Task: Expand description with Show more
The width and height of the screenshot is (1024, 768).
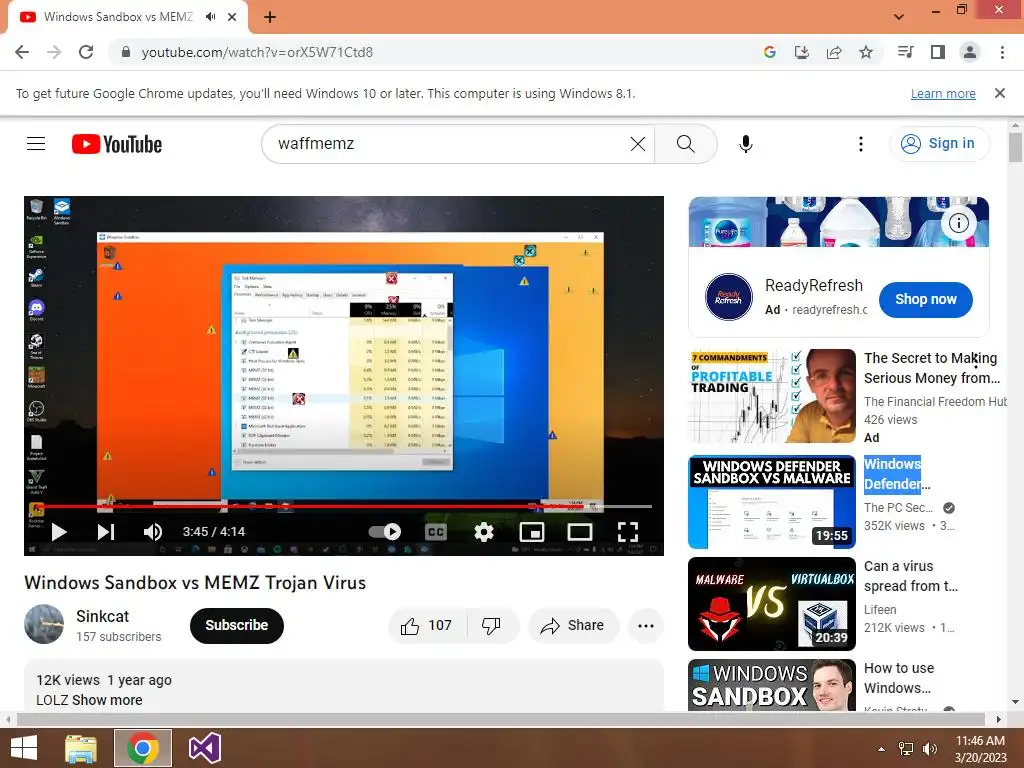Action: [x=107, y=700]
